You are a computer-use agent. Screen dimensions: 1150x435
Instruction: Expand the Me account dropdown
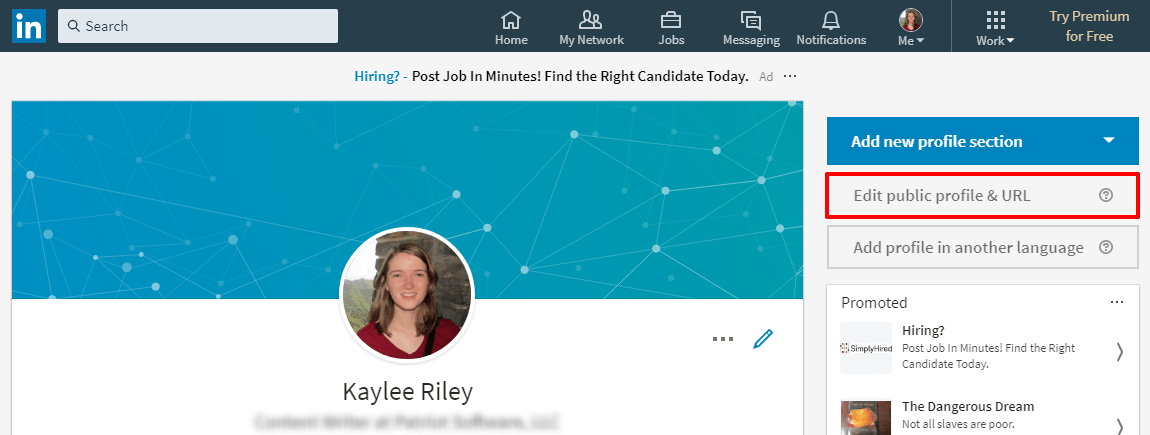click(x=911, y=27)
